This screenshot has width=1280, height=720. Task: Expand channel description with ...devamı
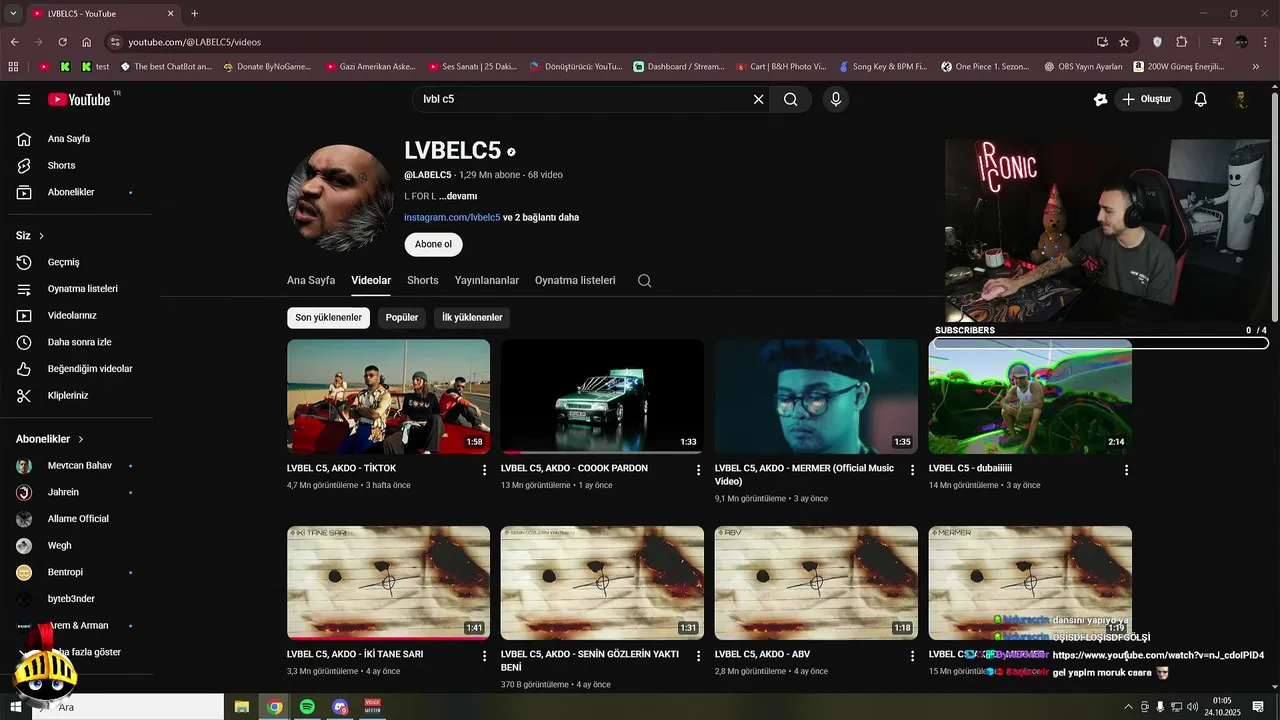[x=458, y=196]
